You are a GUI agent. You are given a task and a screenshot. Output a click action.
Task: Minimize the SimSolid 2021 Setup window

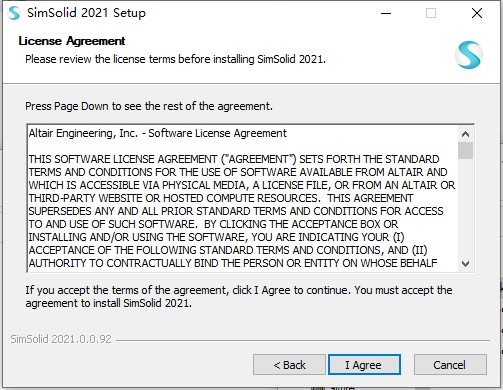[x=386, y=13]
